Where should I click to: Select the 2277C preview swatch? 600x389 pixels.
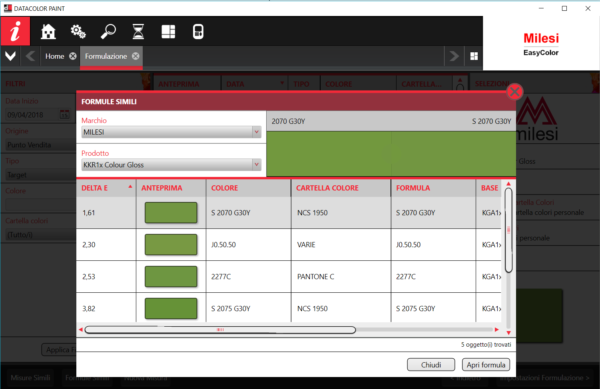171,277
